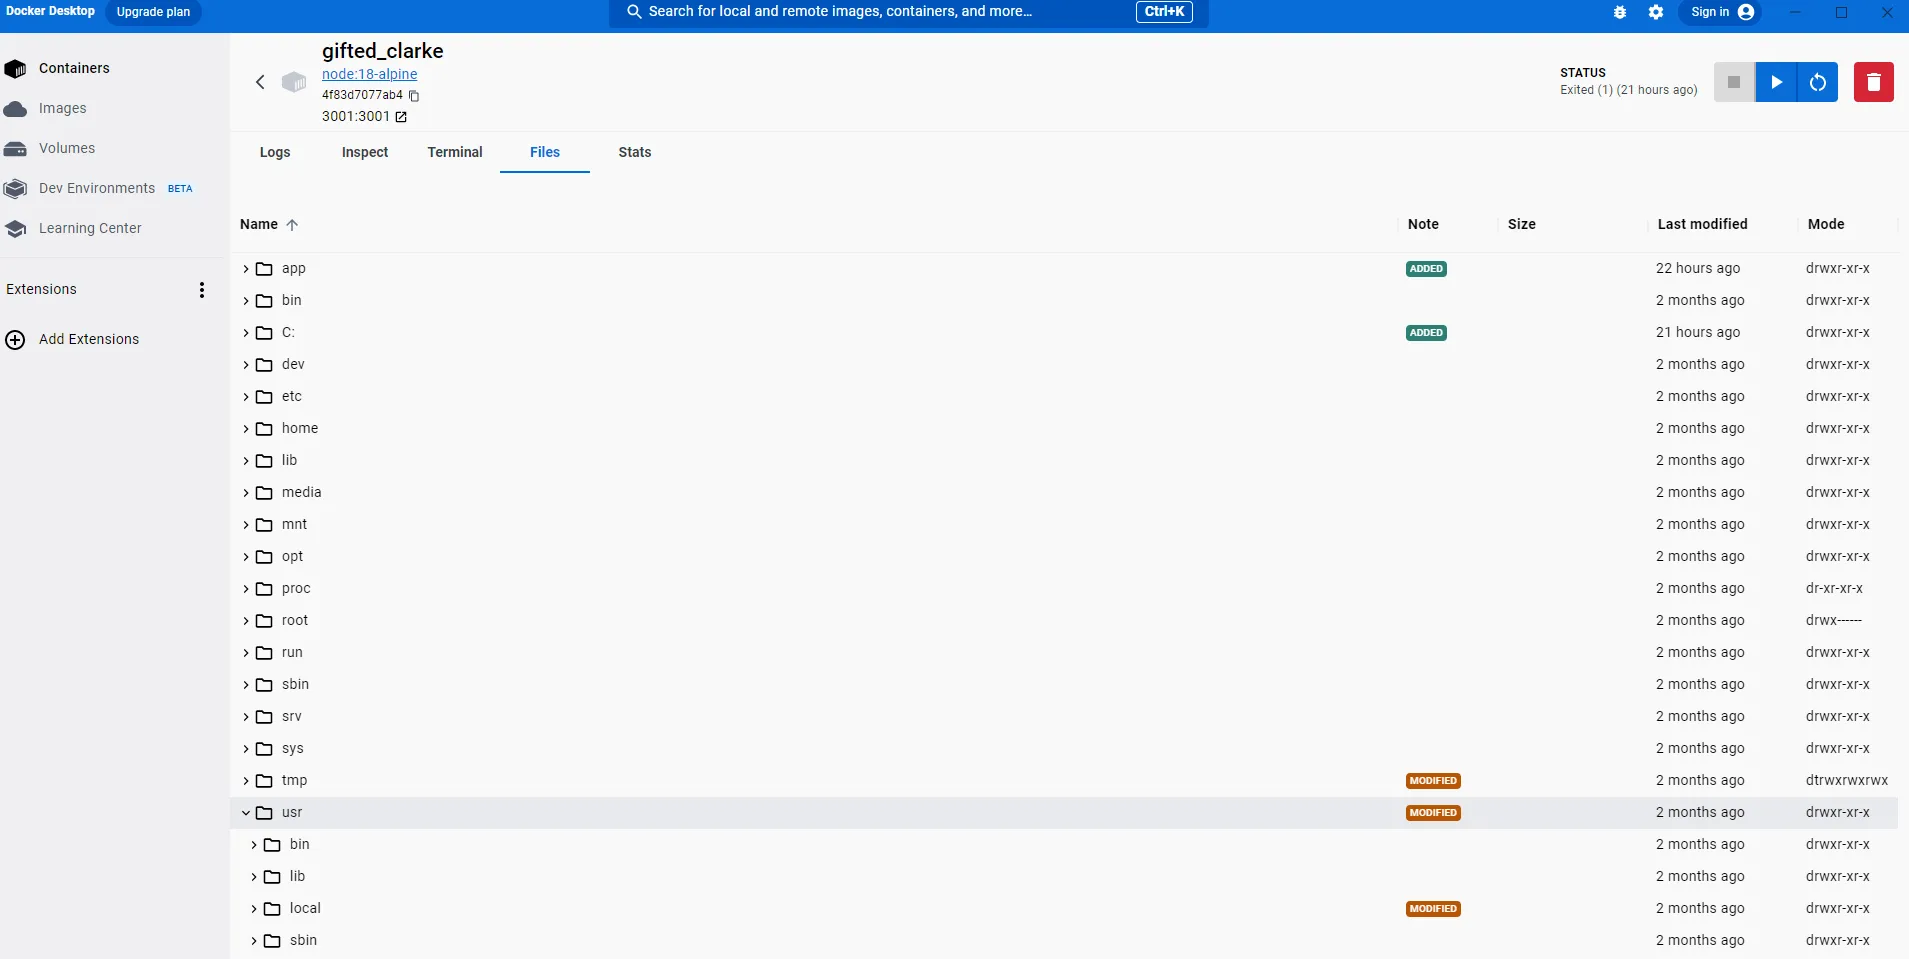1909x959 pixels.
Task: Expand the sys folder
Action: pos(246,749)
